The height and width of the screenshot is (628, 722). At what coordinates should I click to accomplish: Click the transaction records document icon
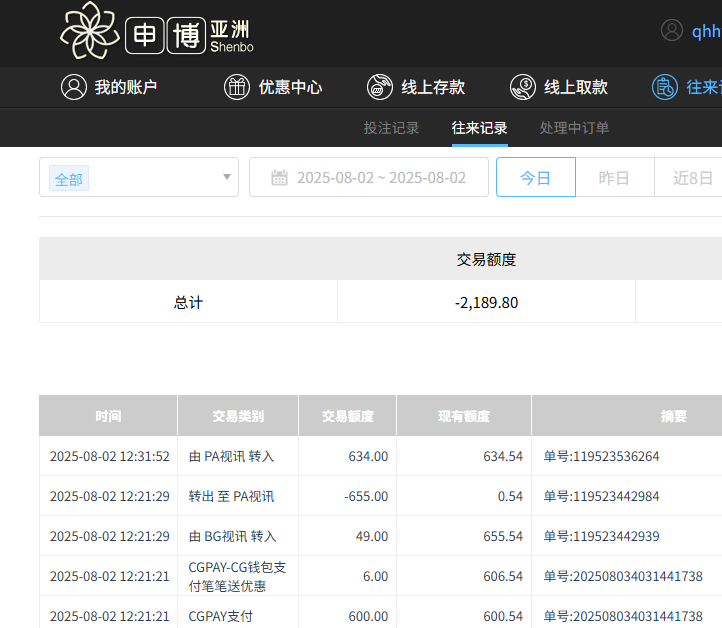(665, 87)
